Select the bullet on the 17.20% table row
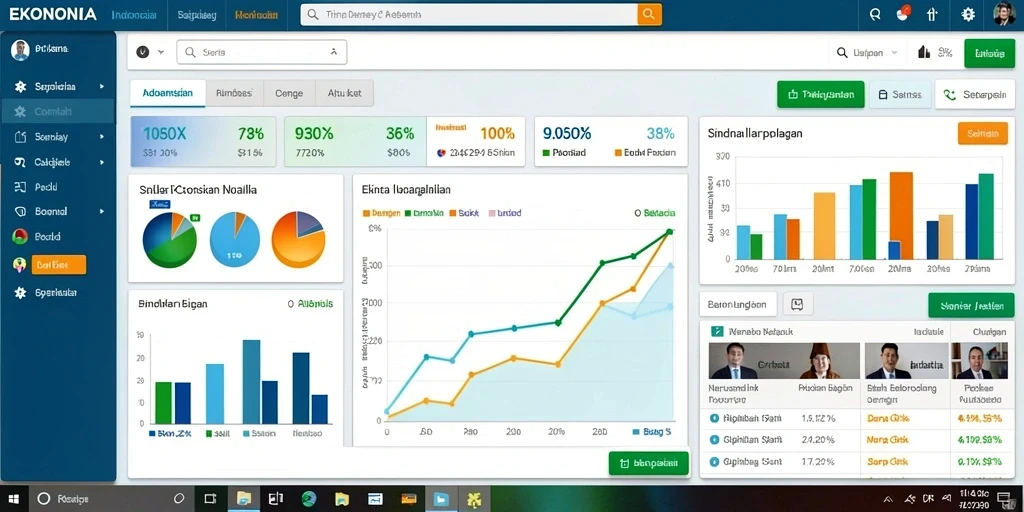The height and width of the screenshot is (512, 1024). [x=714, y=462]
